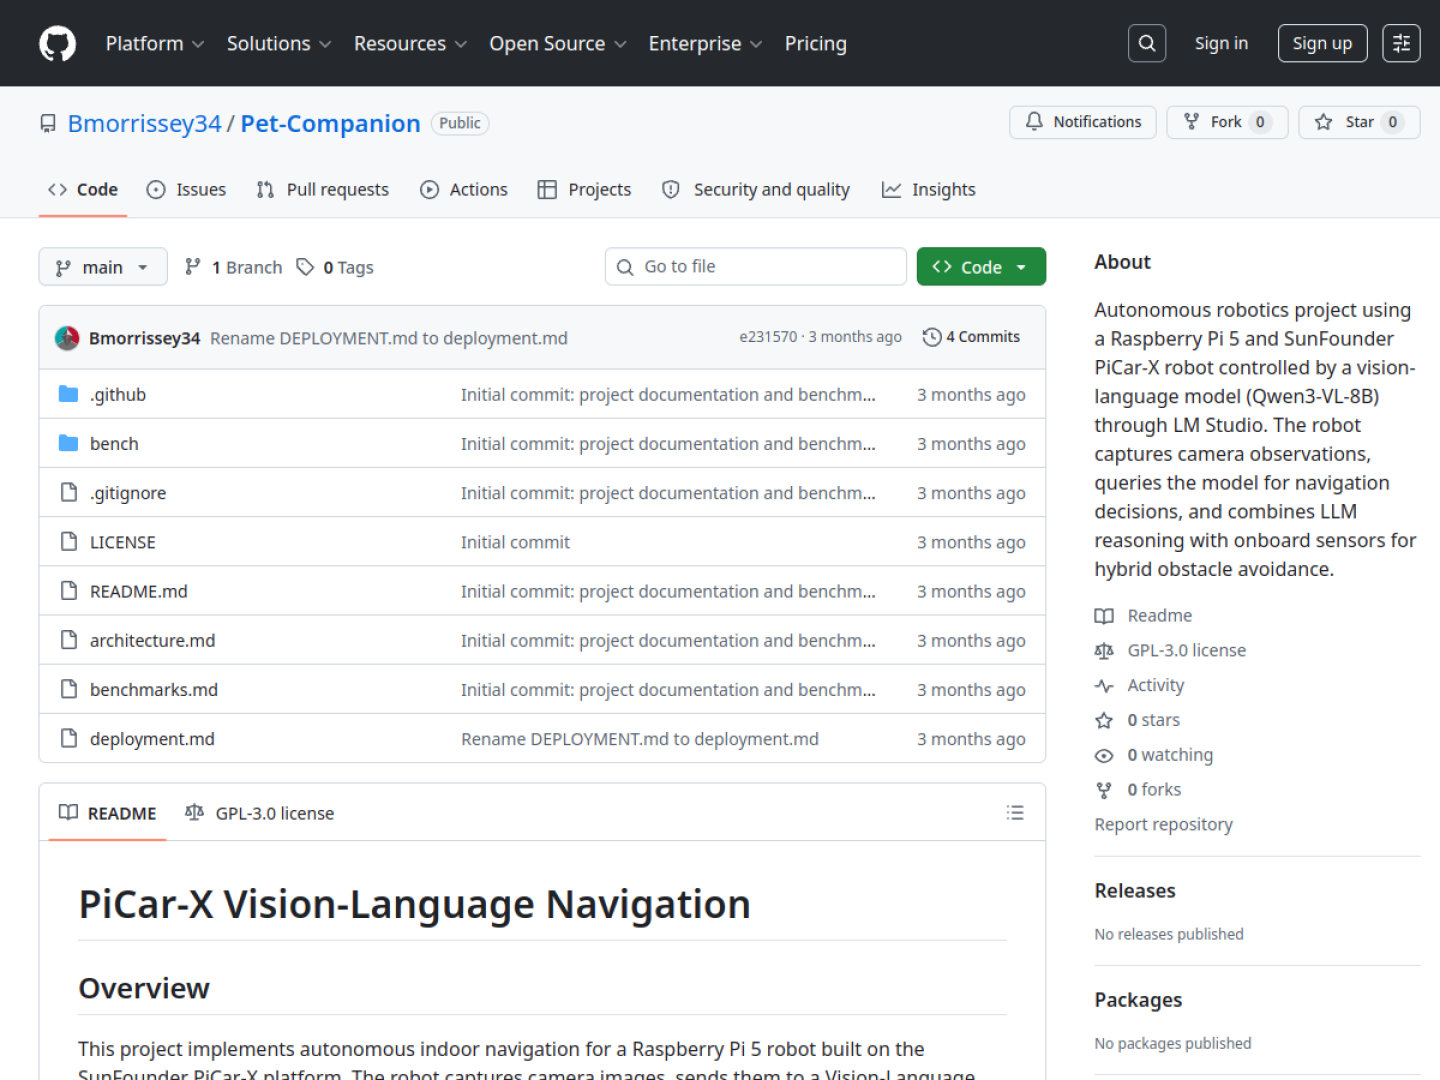Expand the Resources menu
The width and height of the screenshot is (1440, 1080).
(x=410, y=43)
